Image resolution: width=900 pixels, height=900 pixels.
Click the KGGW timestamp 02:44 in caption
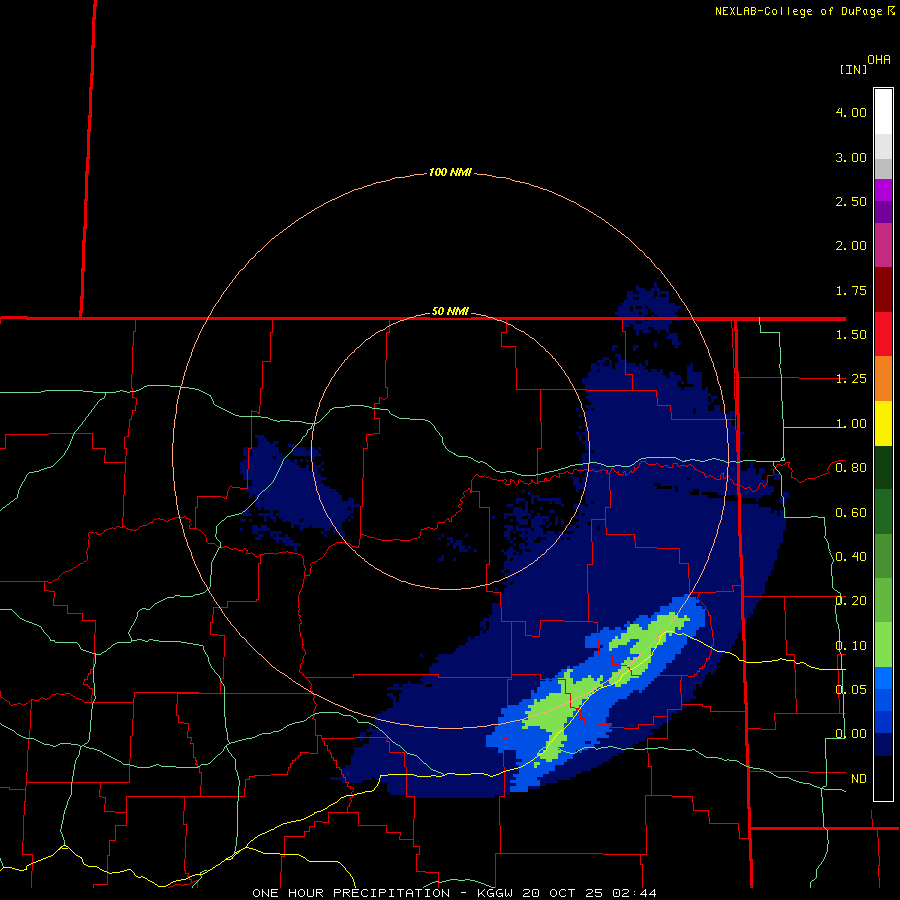click(x=634, y=893)
